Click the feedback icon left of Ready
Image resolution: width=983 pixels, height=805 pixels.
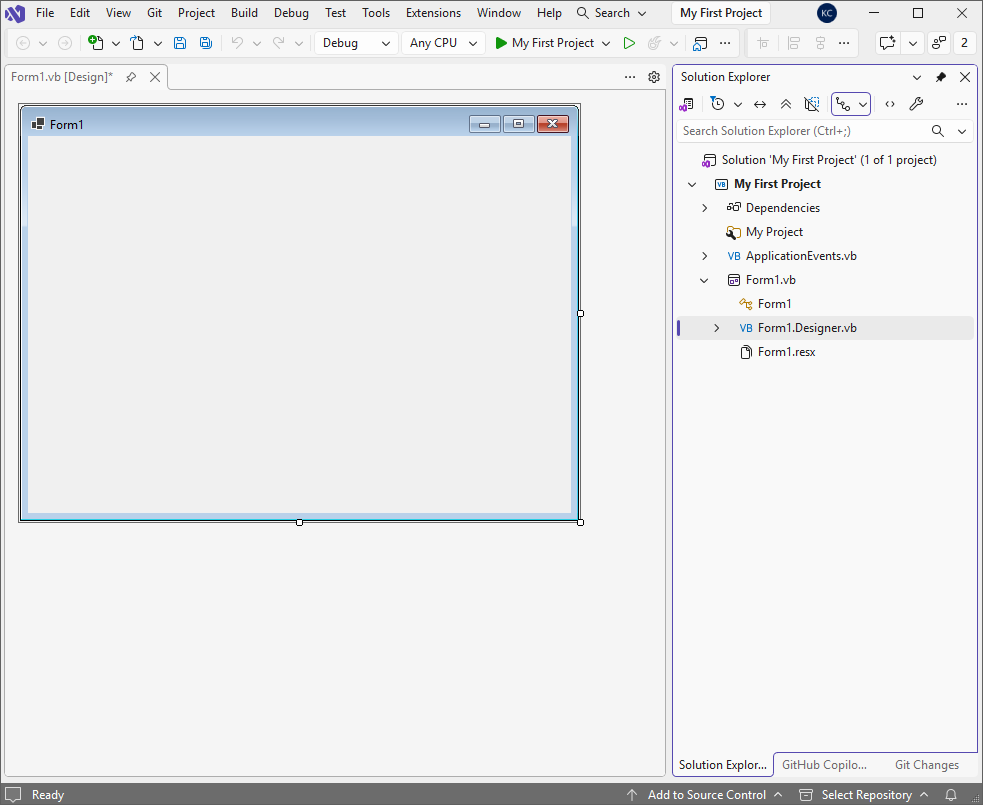13,794
